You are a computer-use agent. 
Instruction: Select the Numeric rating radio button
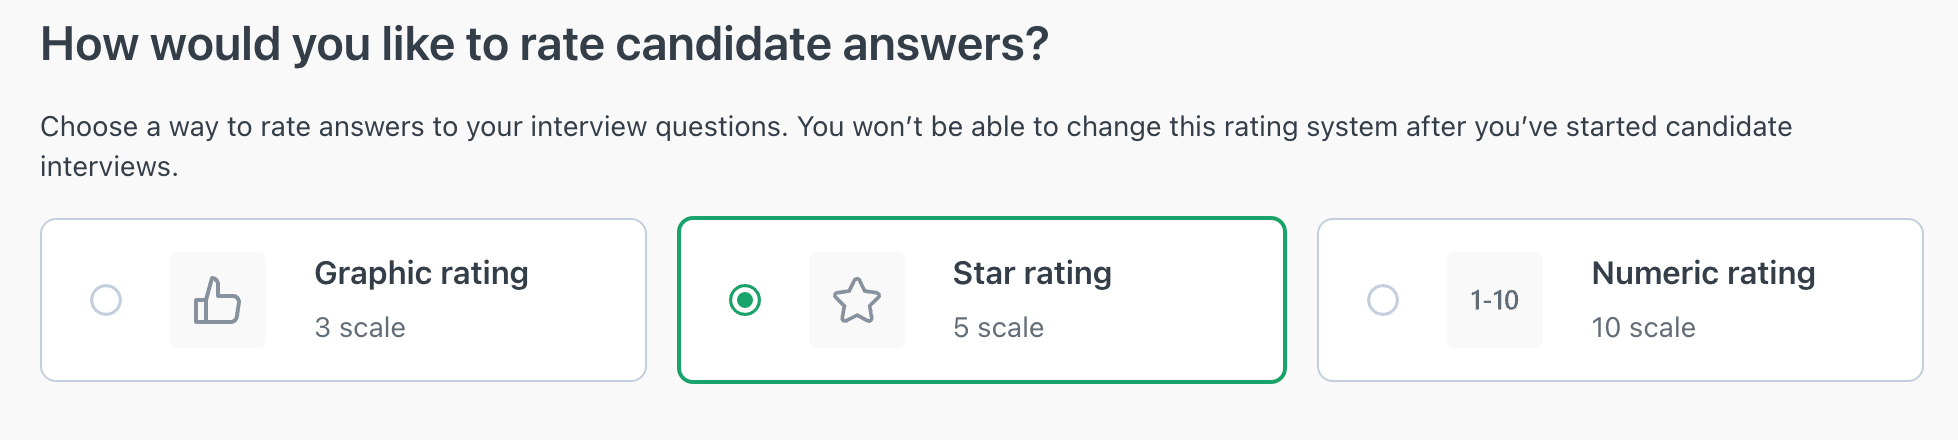pos(1383,300)
